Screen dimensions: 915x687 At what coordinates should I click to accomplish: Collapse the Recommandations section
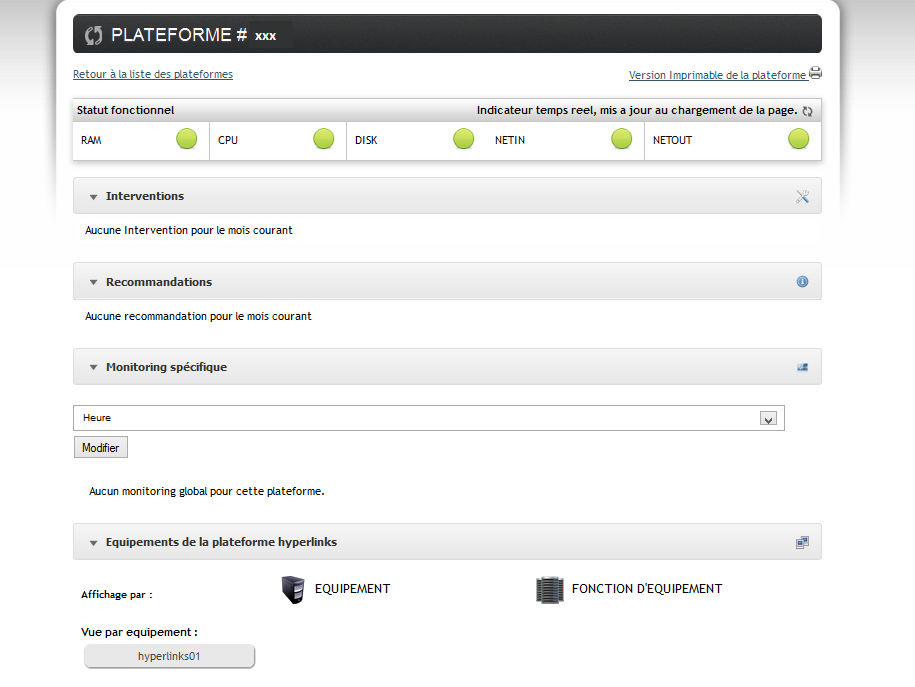(x=94, y=283)
